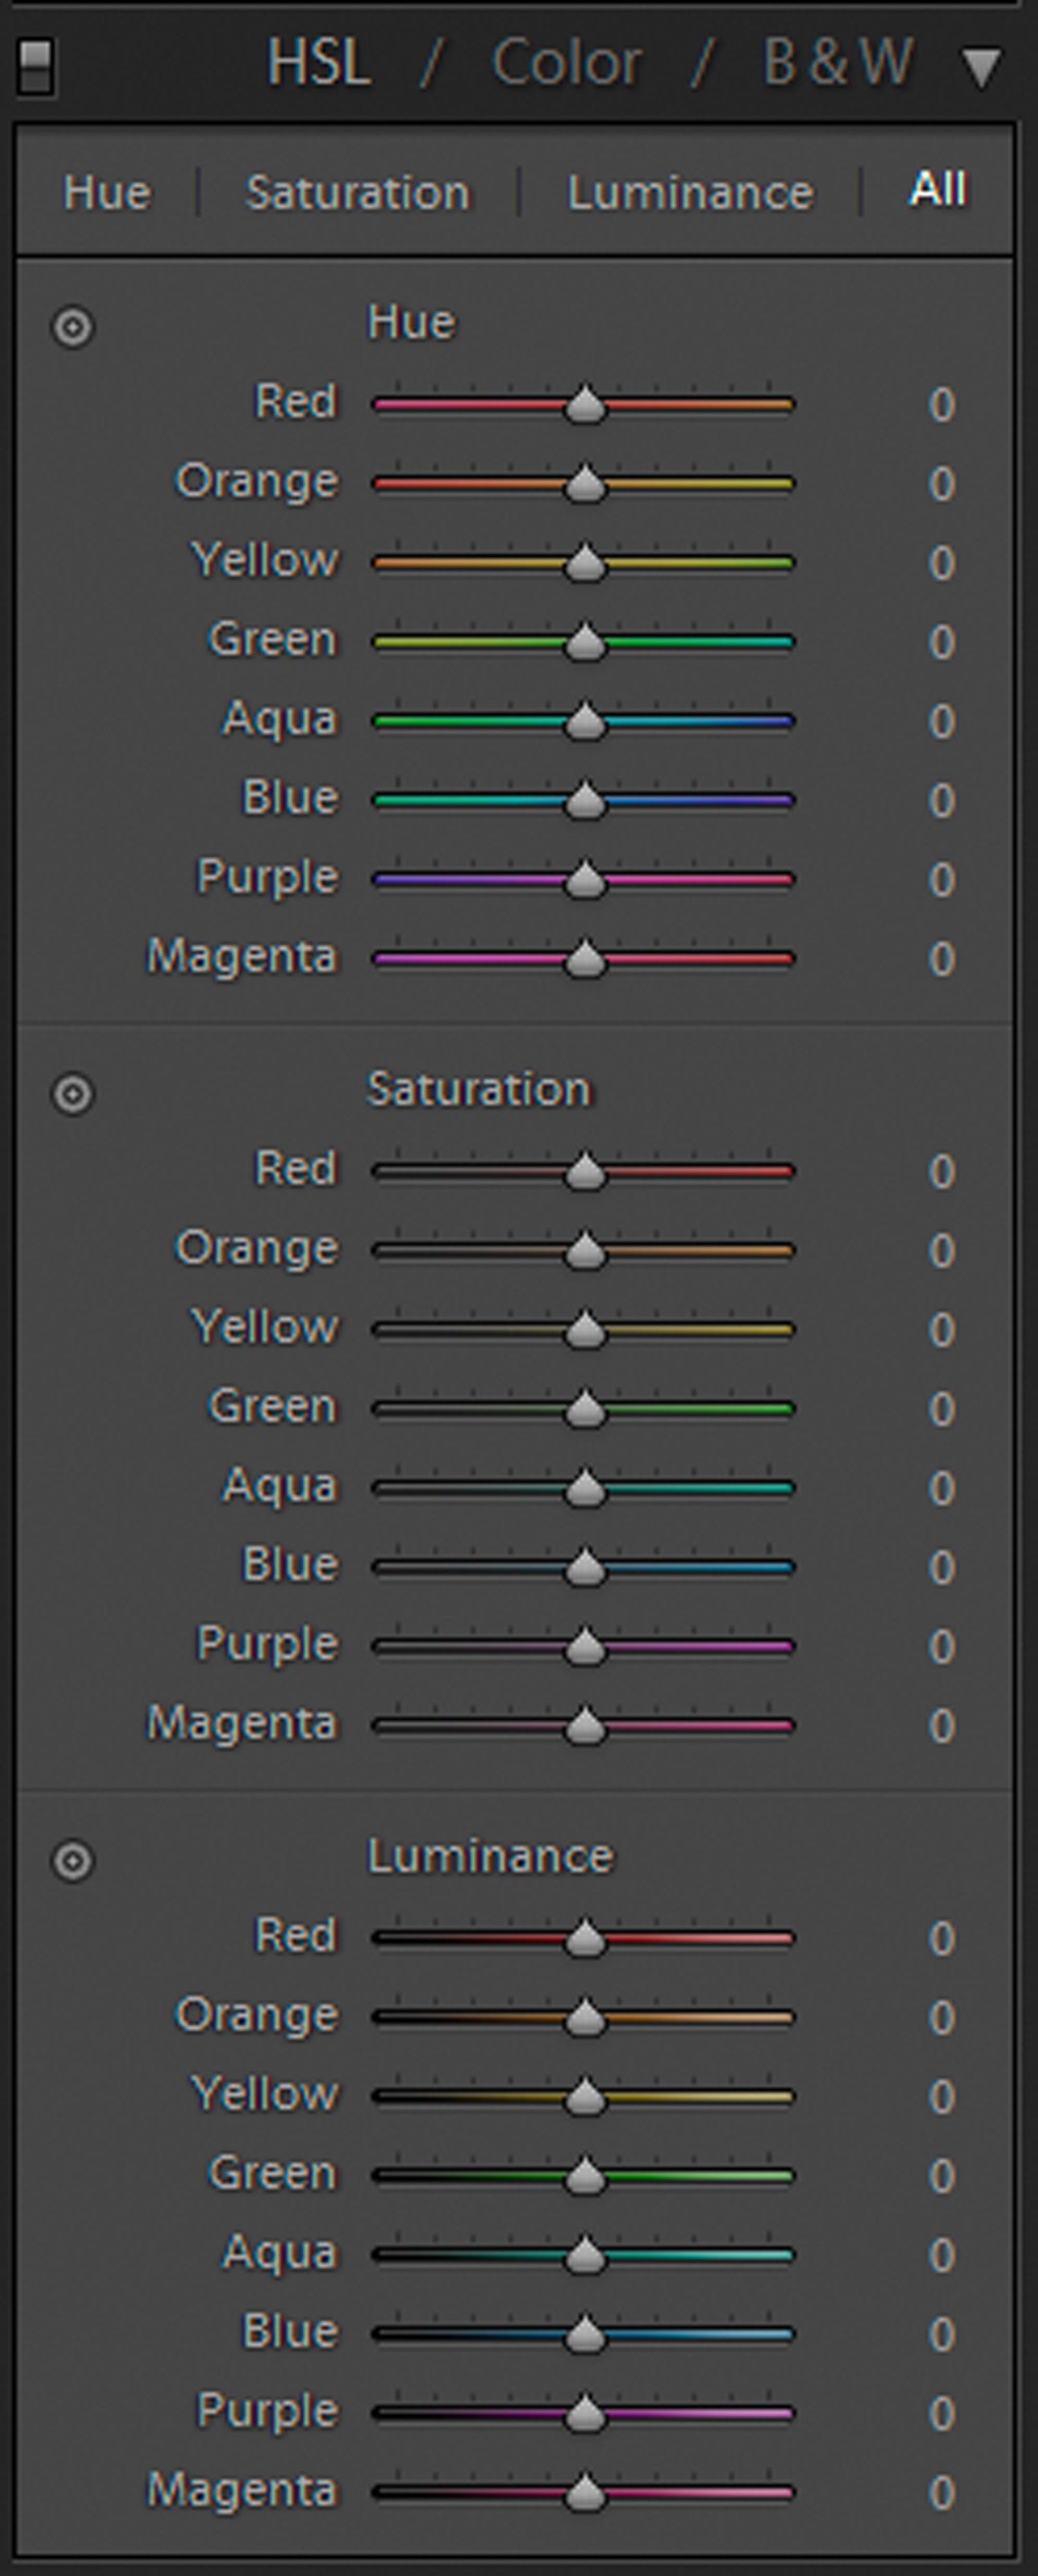
Task: Activate the Saturation targeted adjustment tool icon
Action: coord(73,1094)
